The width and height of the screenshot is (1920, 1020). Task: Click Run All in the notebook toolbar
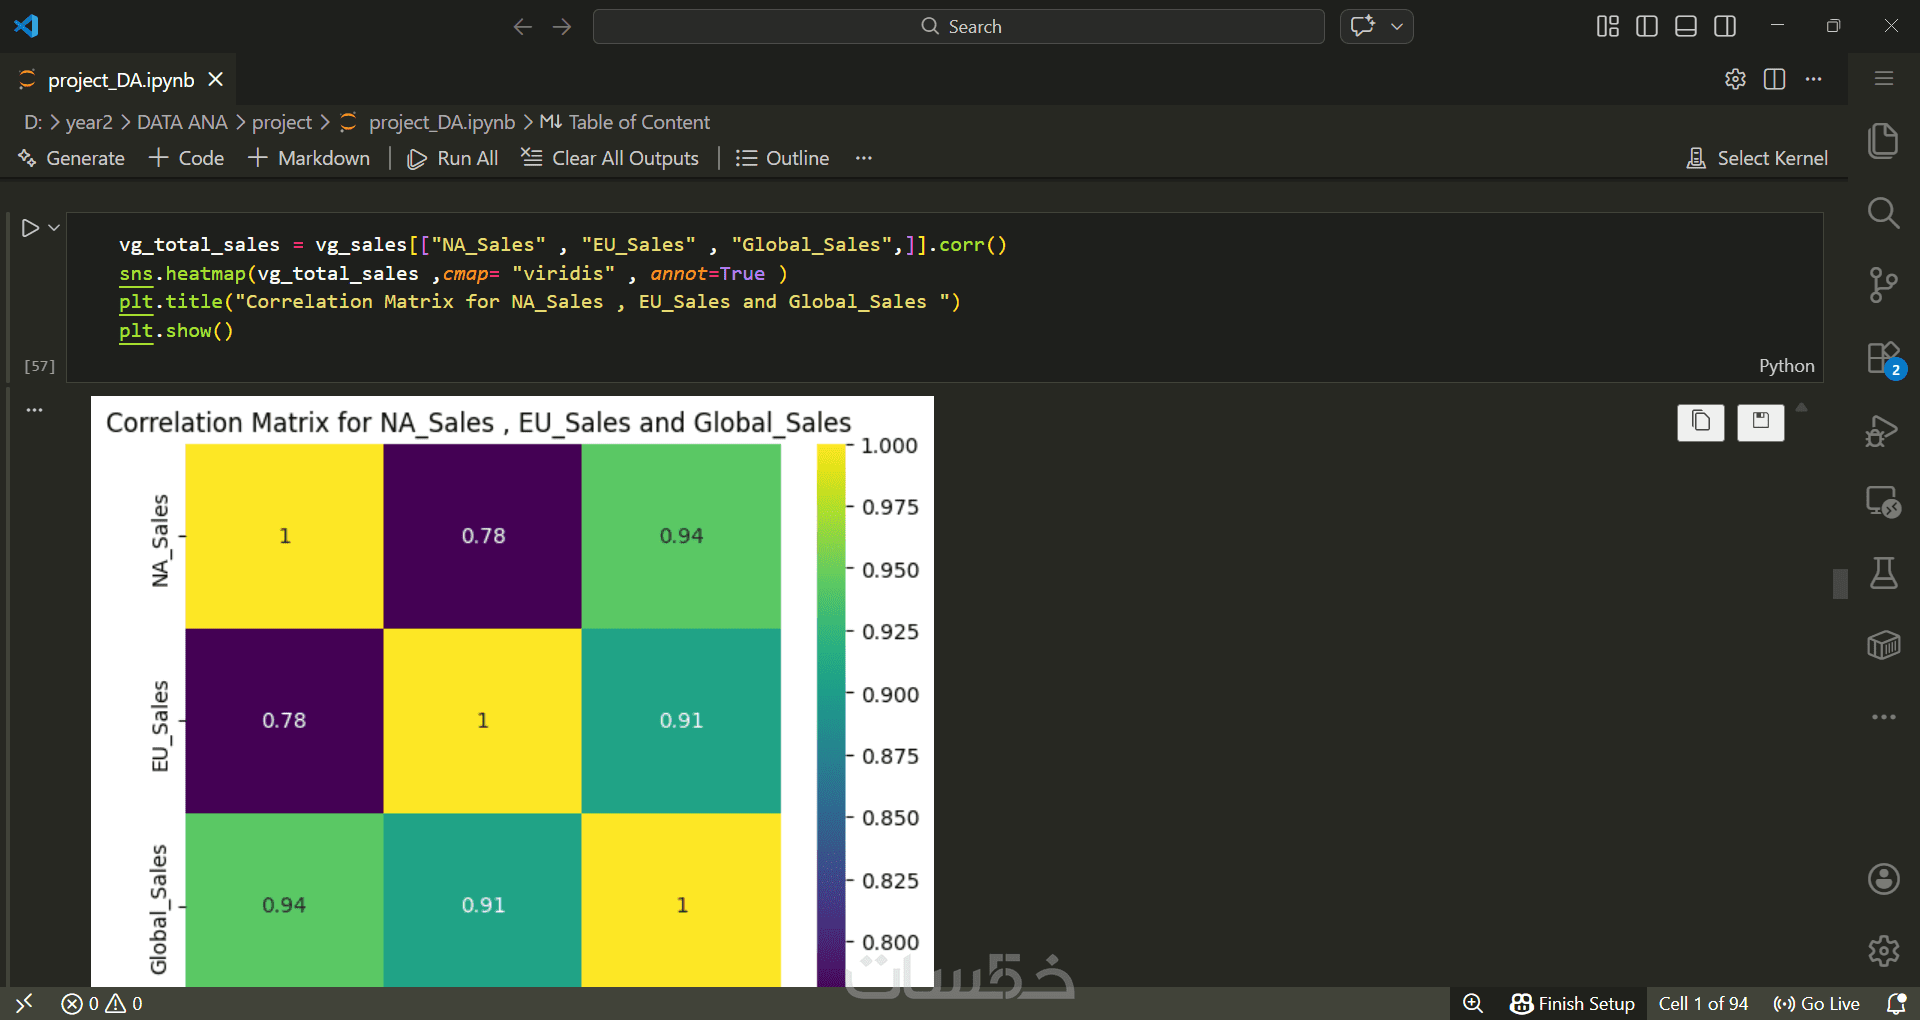[453, 158]
